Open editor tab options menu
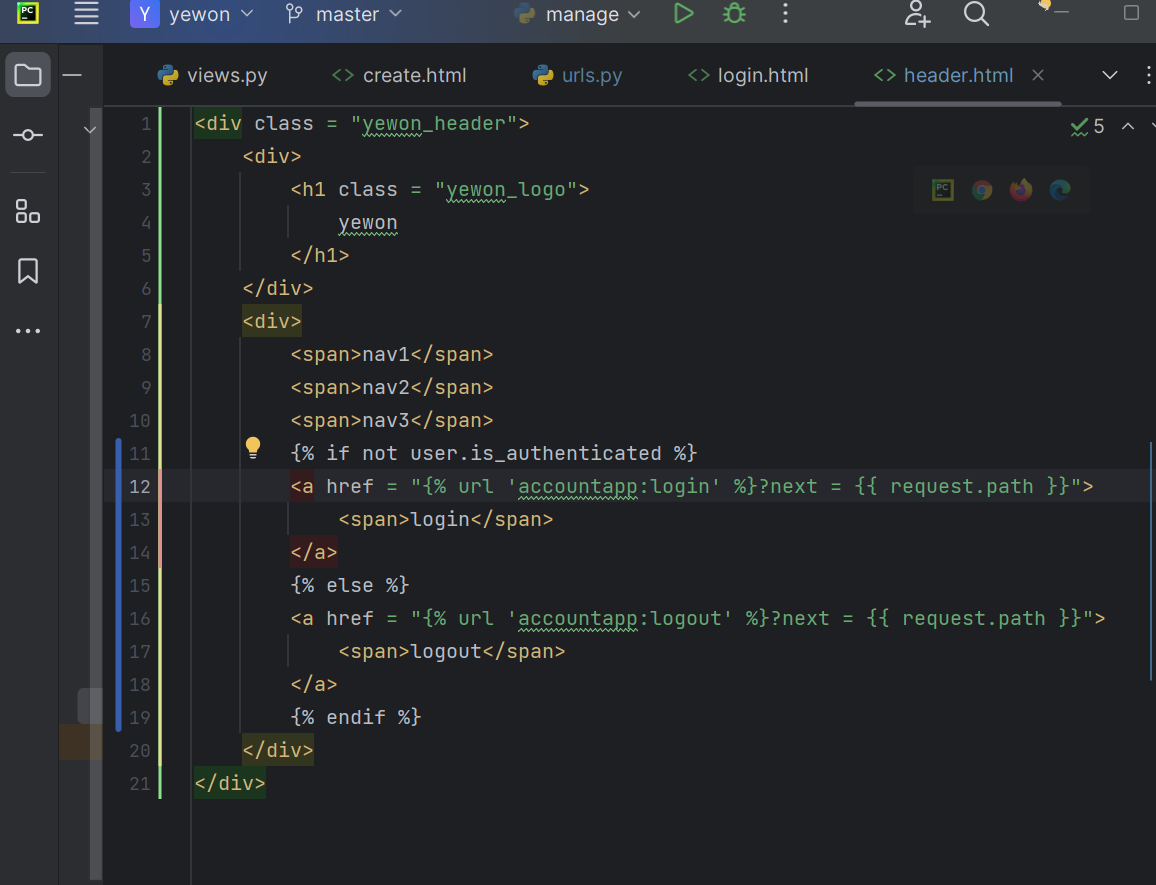Image resolution: width=1156 pixels, height=885 pixels. (x=1149, y=75)
